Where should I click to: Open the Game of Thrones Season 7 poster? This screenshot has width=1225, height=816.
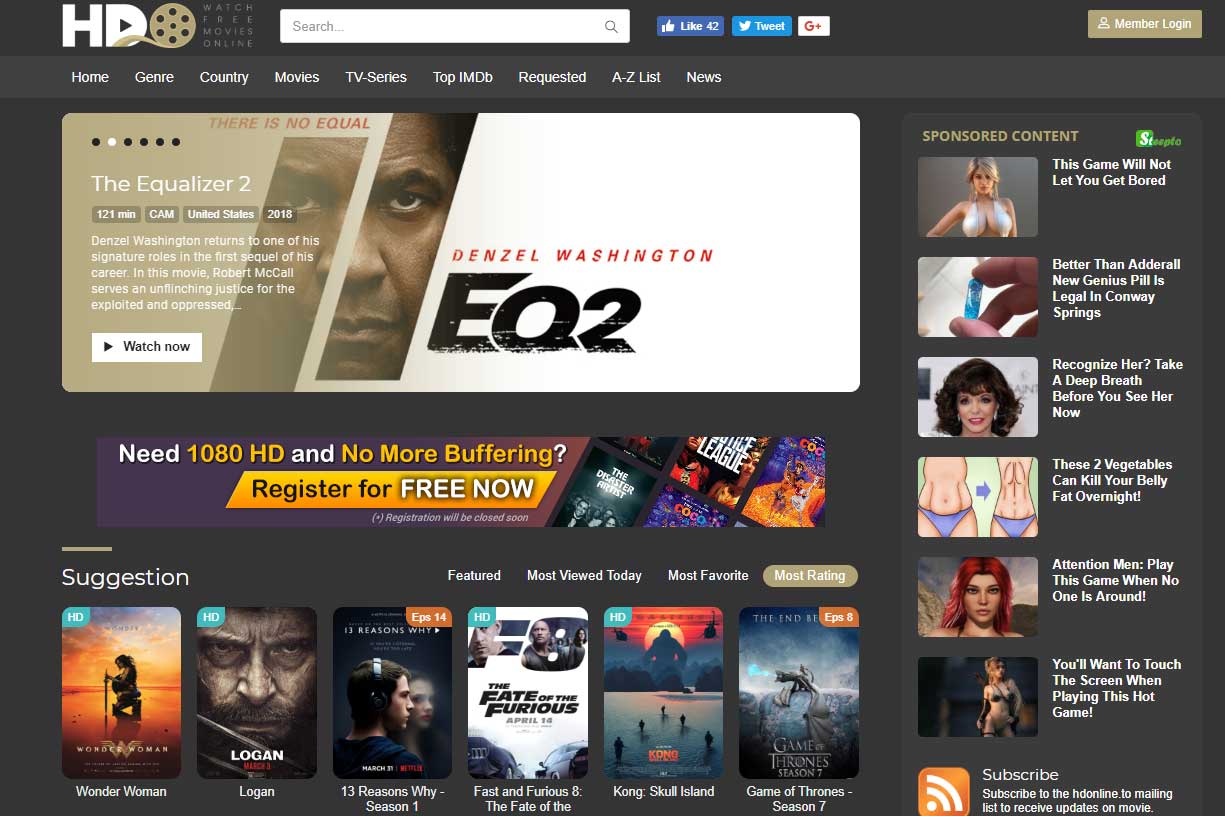(799, 693)
